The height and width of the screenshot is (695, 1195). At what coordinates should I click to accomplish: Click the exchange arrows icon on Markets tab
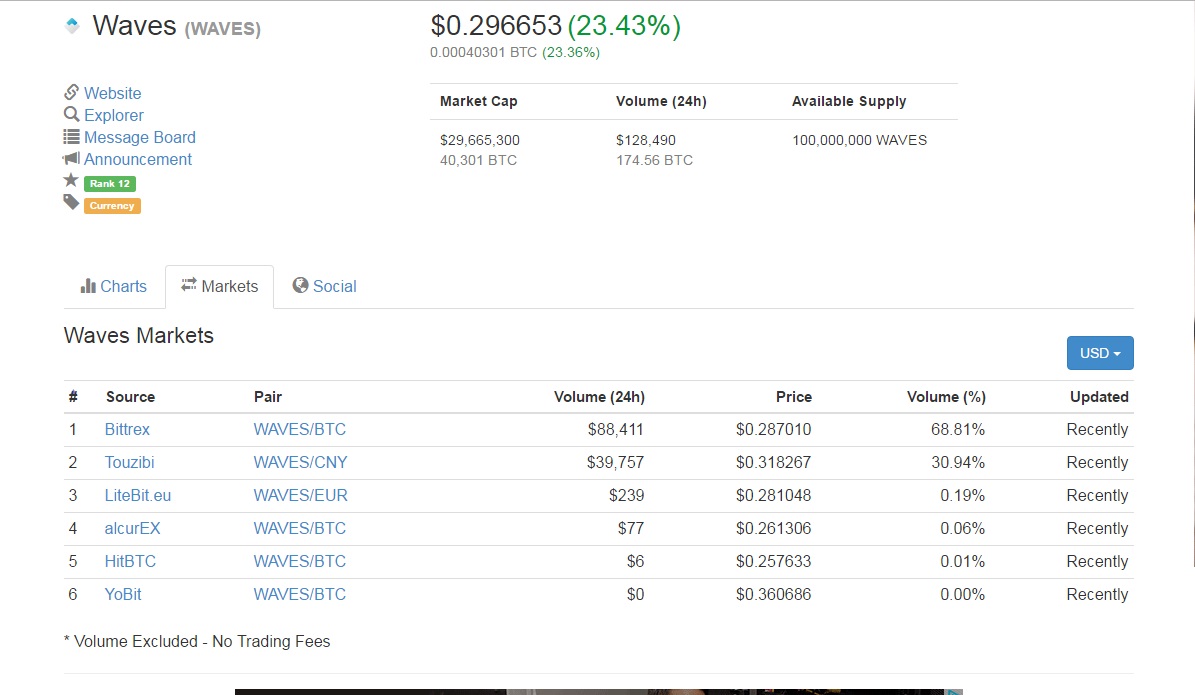(x=188, y=285)
